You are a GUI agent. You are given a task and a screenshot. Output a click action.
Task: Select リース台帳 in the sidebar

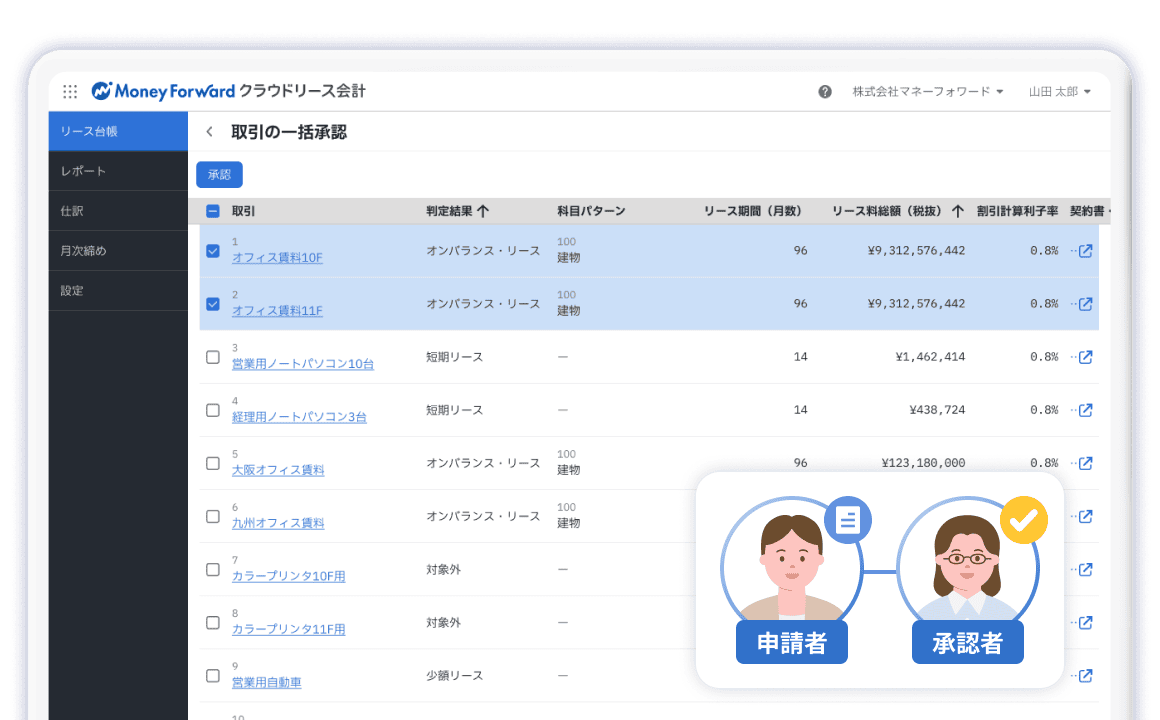pyautogui.click(x=118, y=131)
